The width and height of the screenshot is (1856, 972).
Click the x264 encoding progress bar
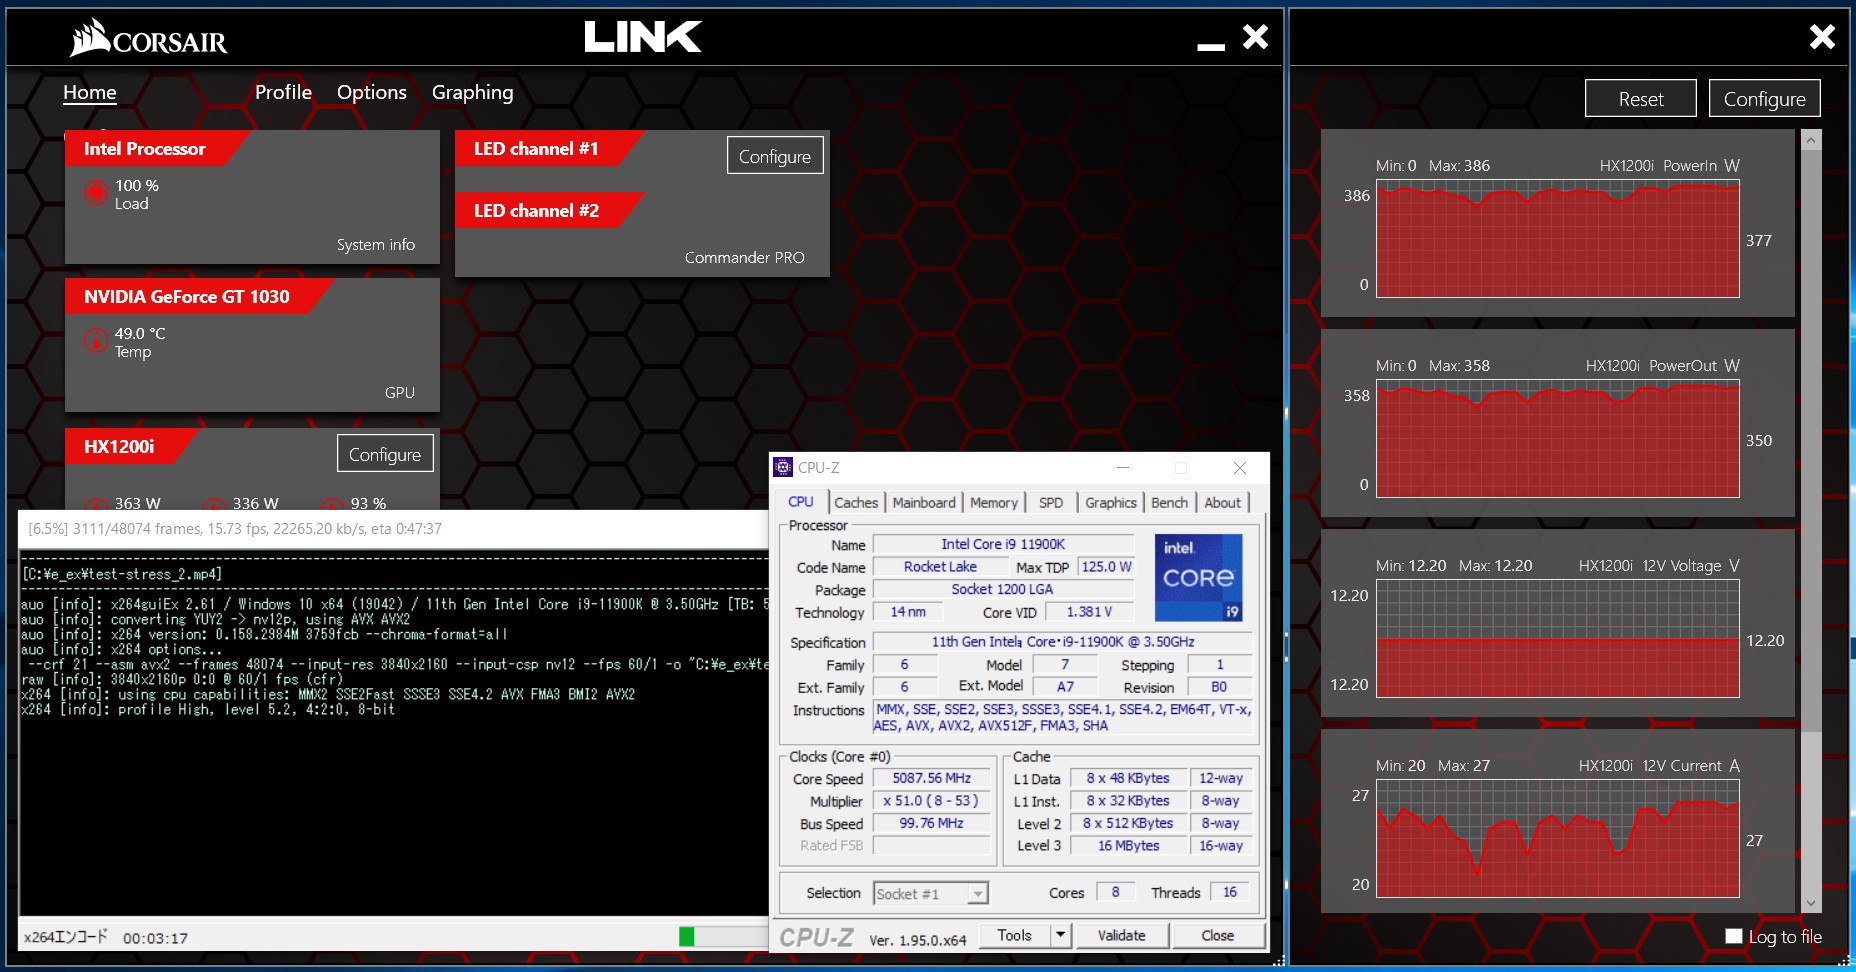pos(724,937)
